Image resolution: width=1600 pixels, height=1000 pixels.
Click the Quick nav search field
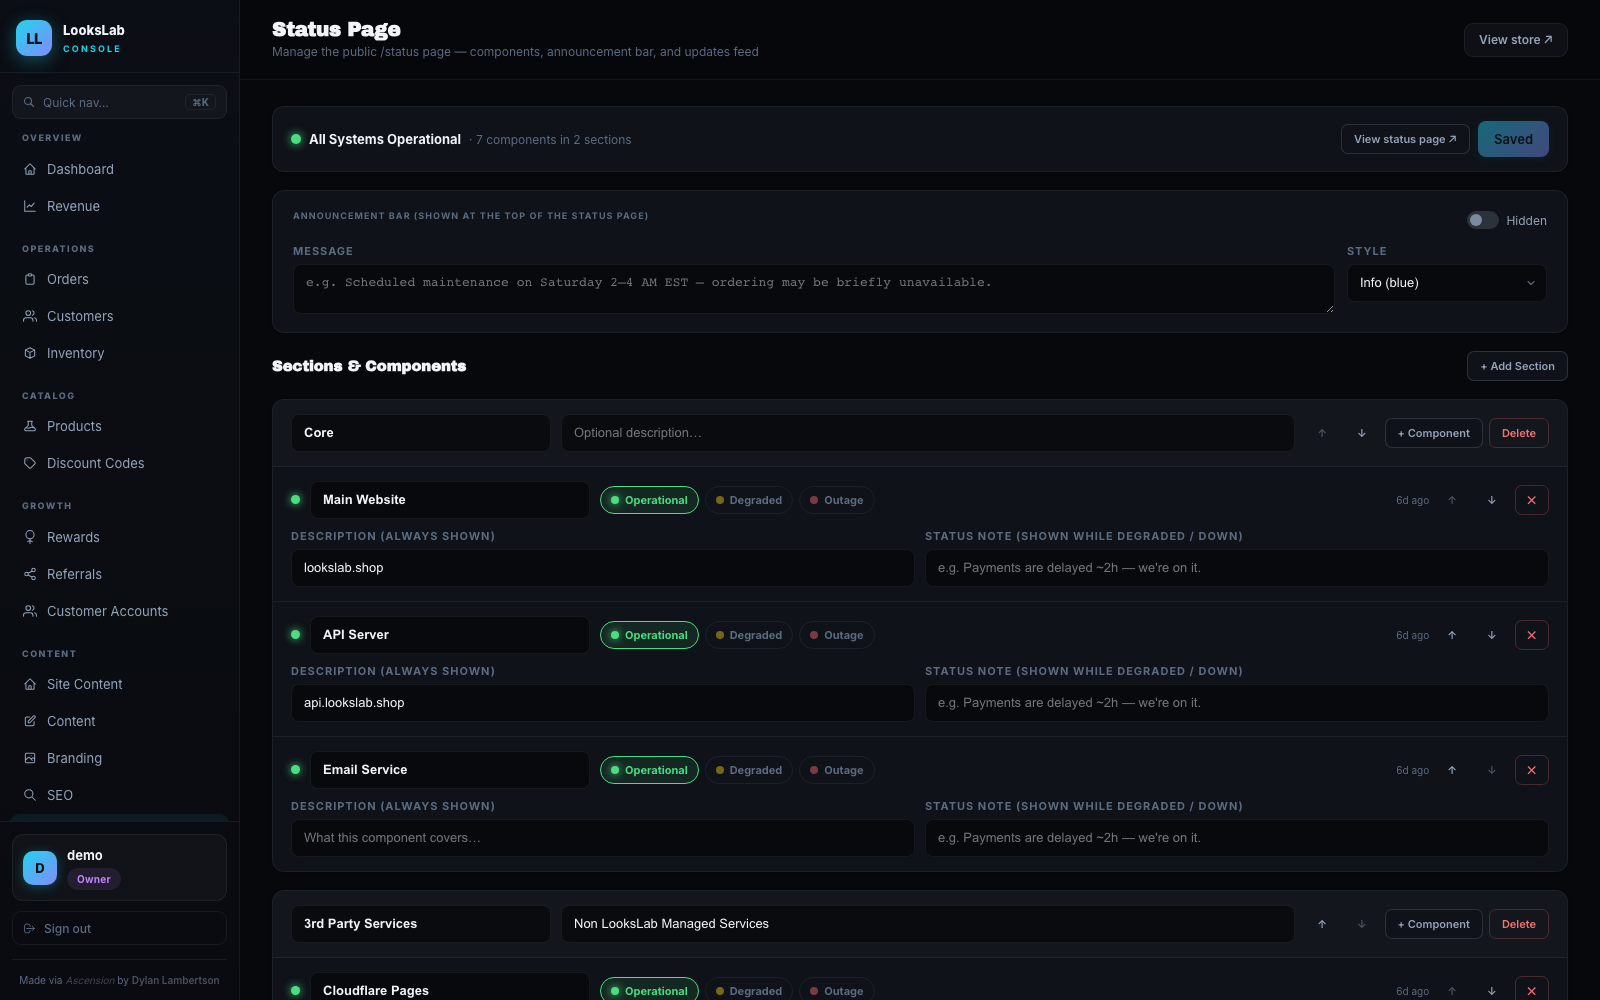tap(119, 102)
